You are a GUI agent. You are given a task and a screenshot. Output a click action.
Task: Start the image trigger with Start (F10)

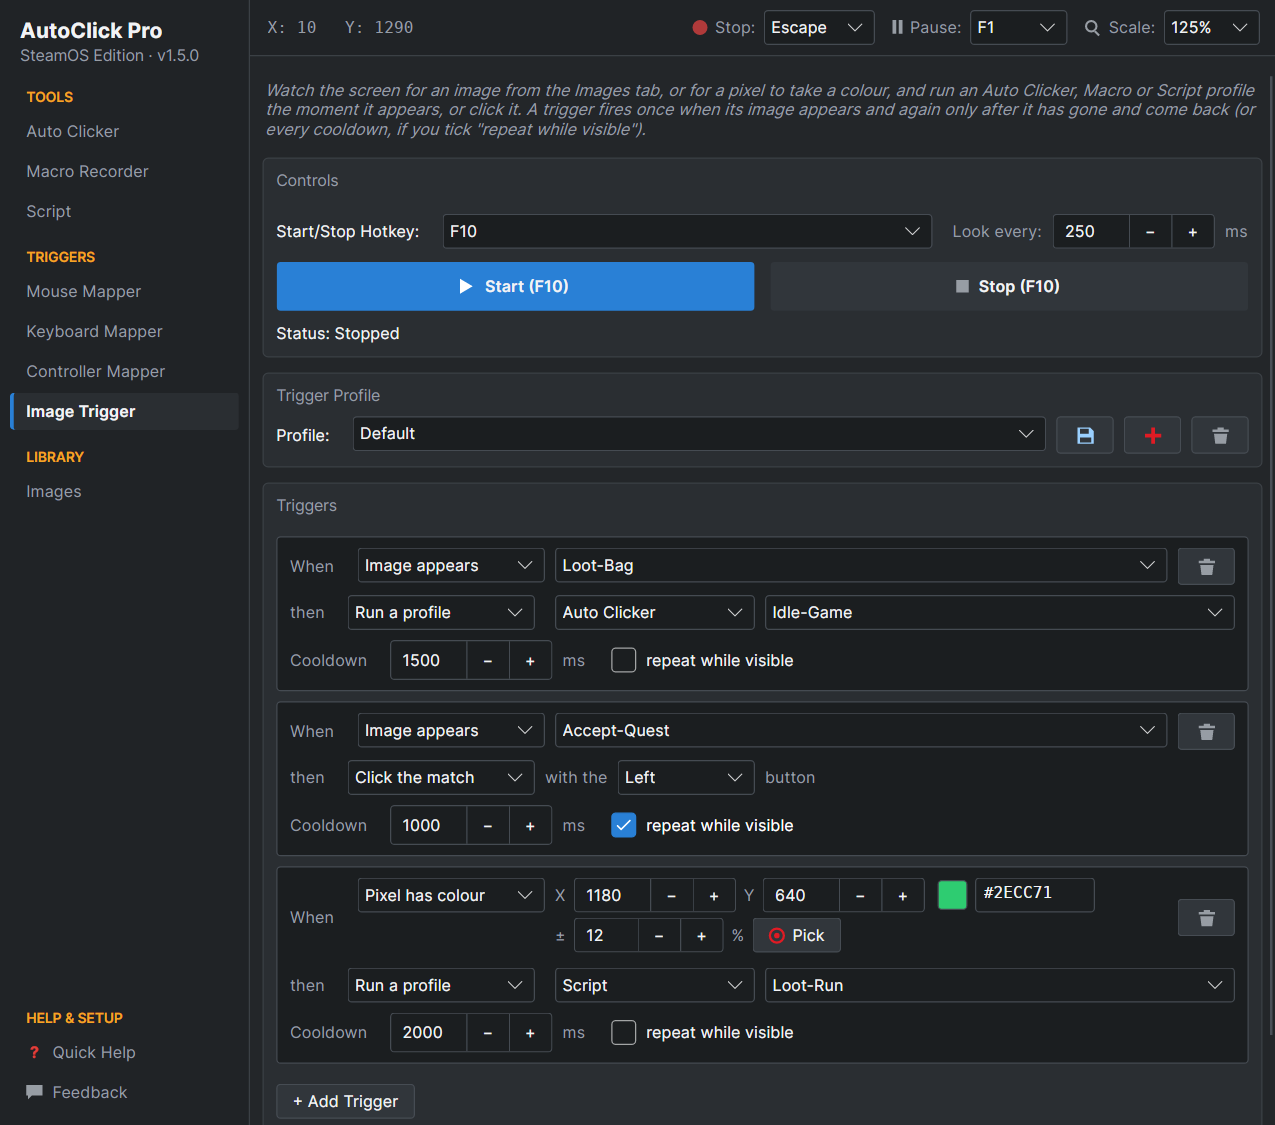pyautogui.click(x=515, y=287)
